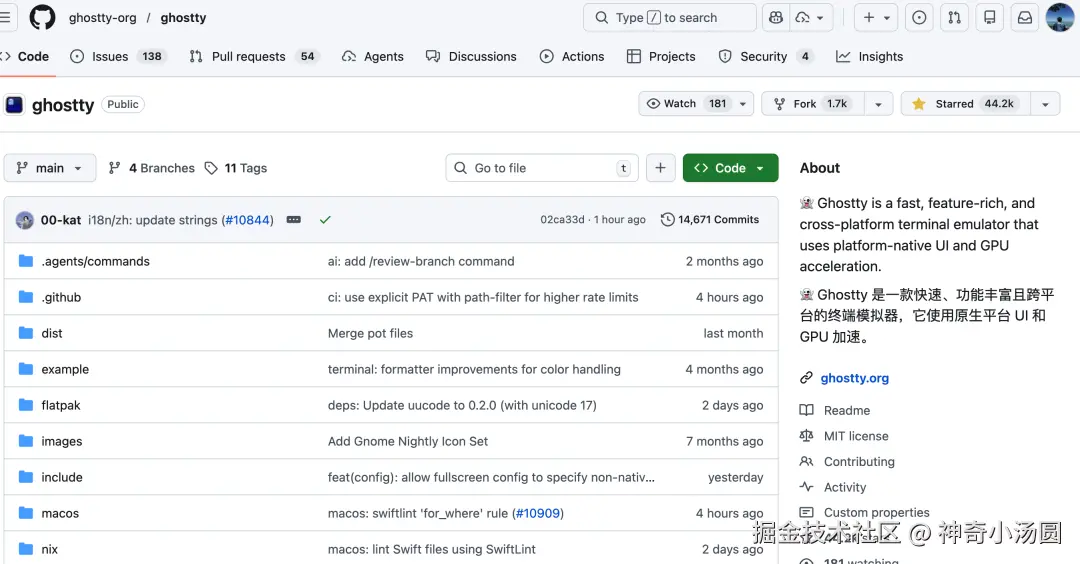Switch to the Insights tab

(869, 56)
